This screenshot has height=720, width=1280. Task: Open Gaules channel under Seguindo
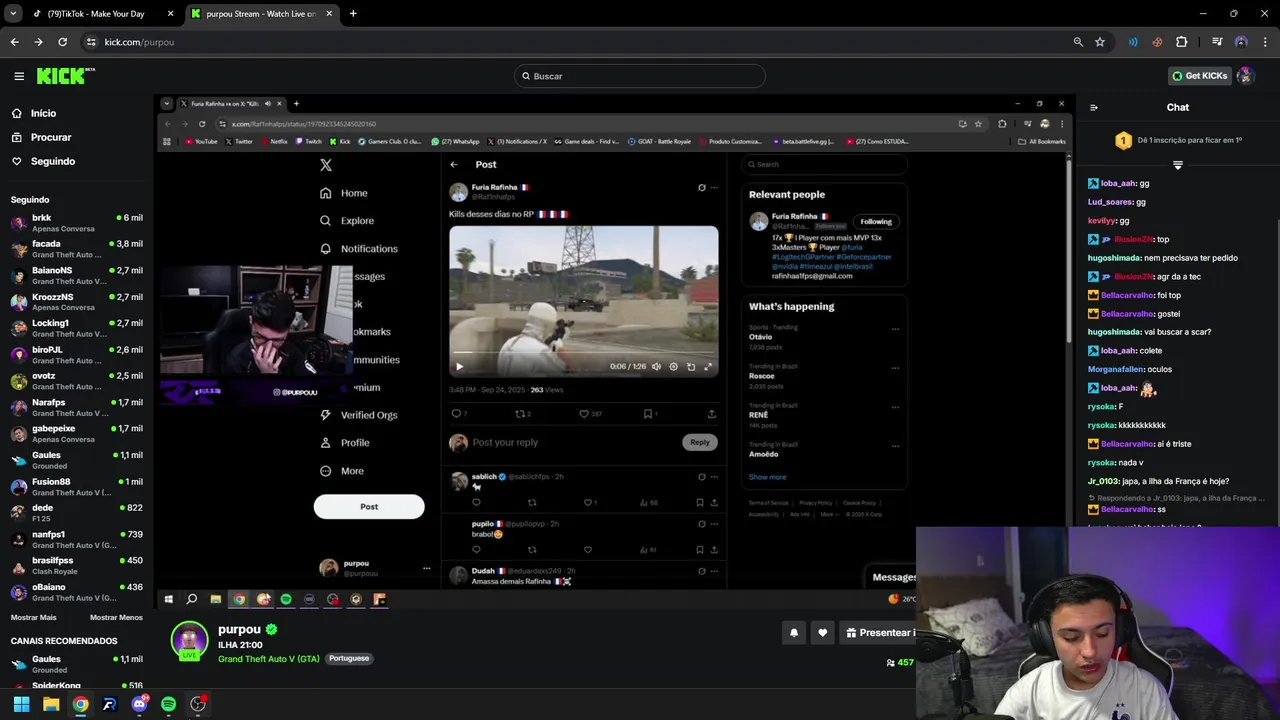76,460
